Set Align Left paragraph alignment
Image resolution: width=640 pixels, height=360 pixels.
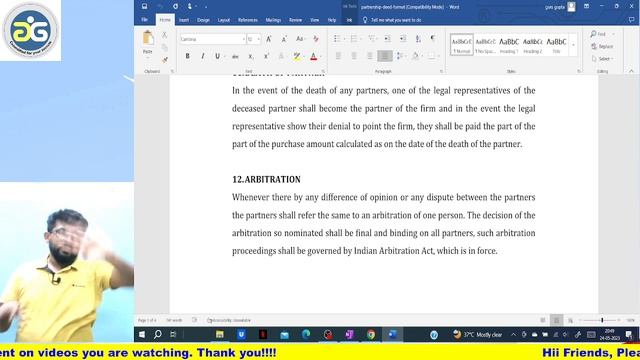(338, 56)
